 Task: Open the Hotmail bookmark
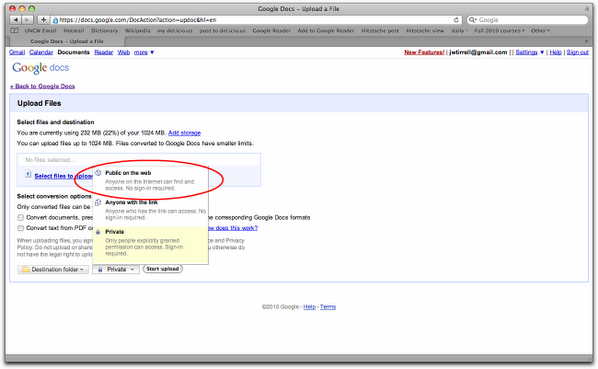74,30
